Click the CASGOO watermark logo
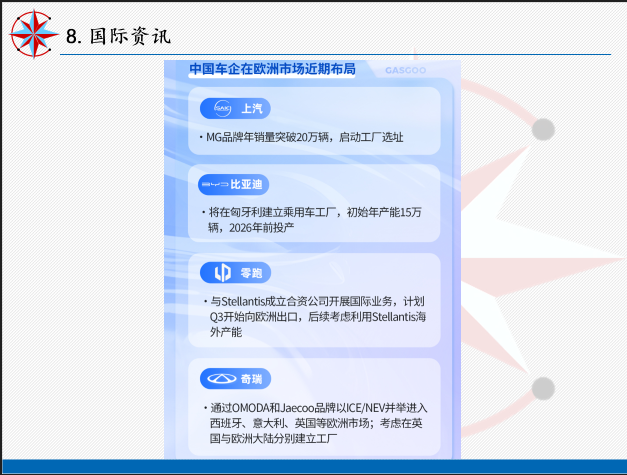The image size is (627, 475). (405, 70)
